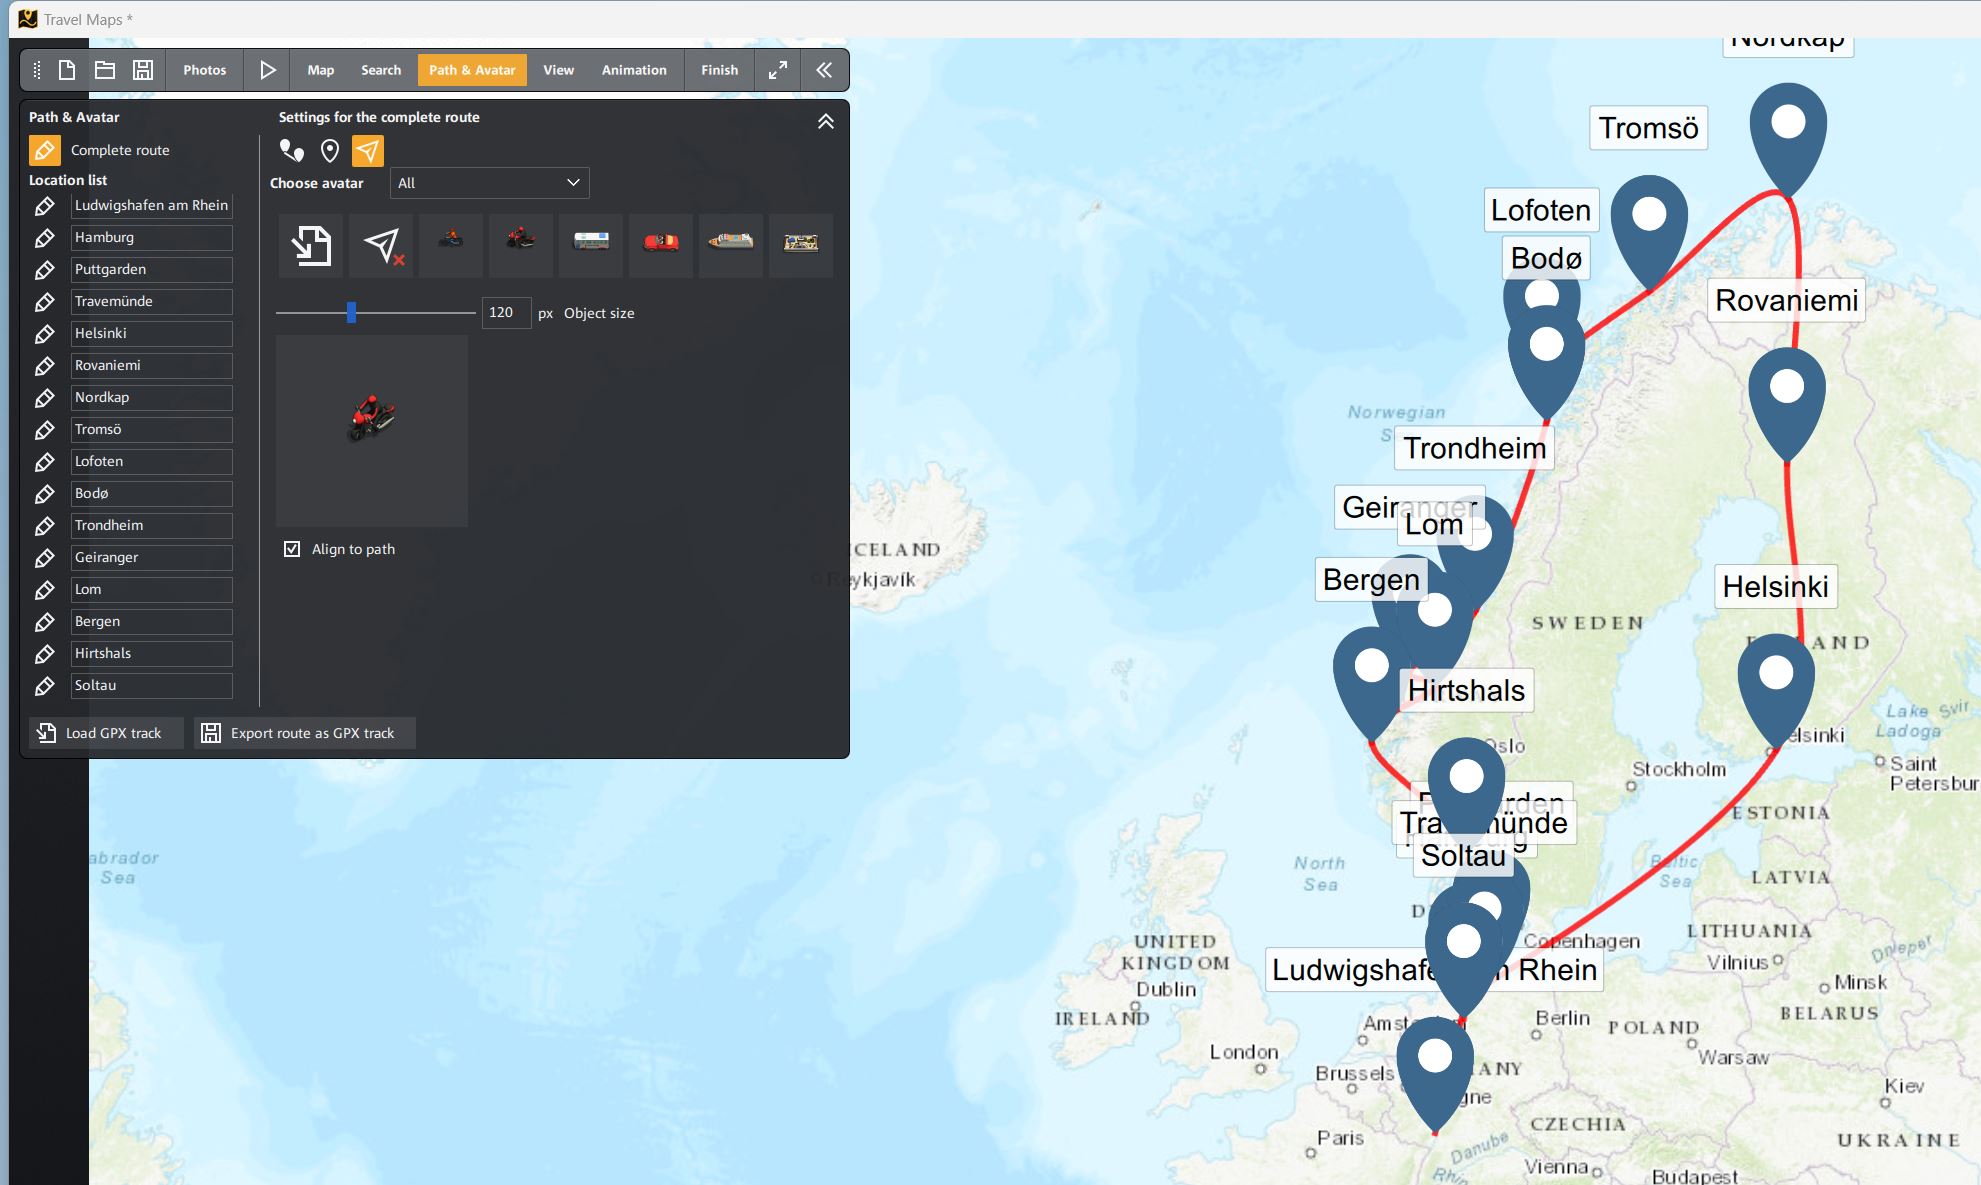Click Export route as GPX track
The width and height of the screenshot is (1981, 1185).
pos(304,733)
